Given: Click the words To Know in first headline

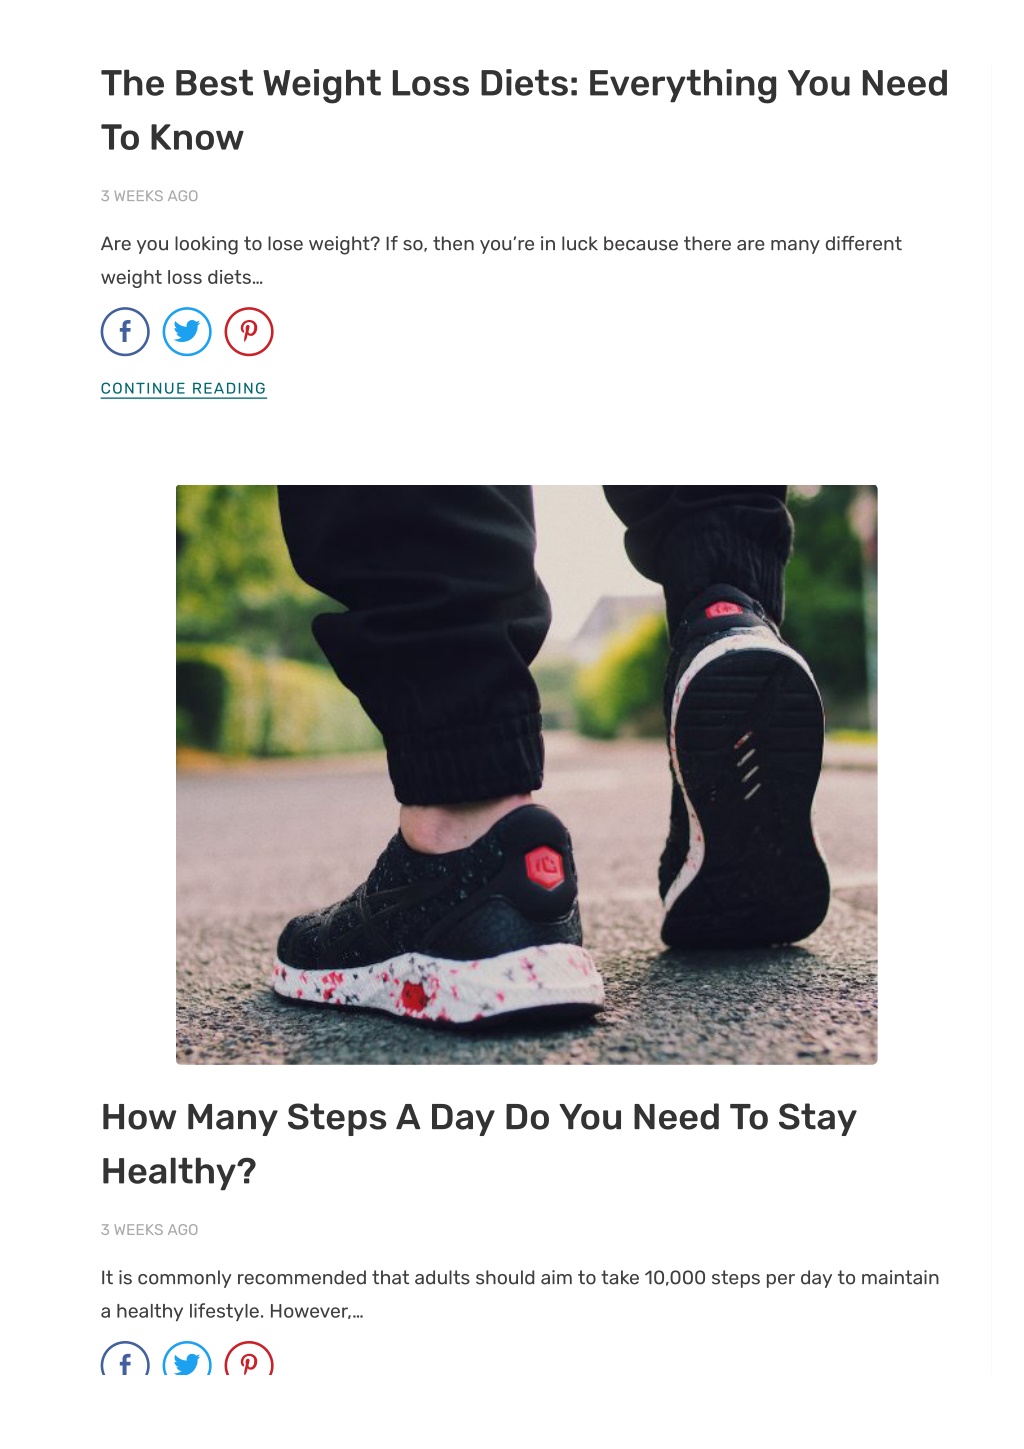Looking at the screenshot, I should 172,138.
